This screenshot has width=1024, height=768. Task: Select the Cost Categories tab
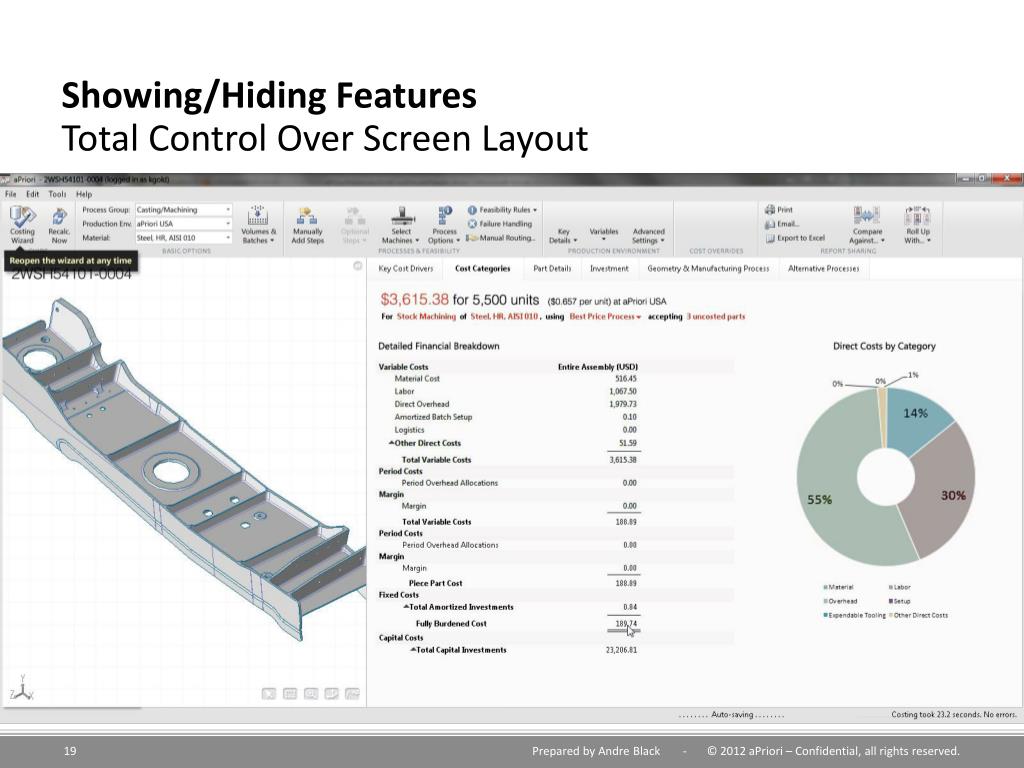pos(483,268)
